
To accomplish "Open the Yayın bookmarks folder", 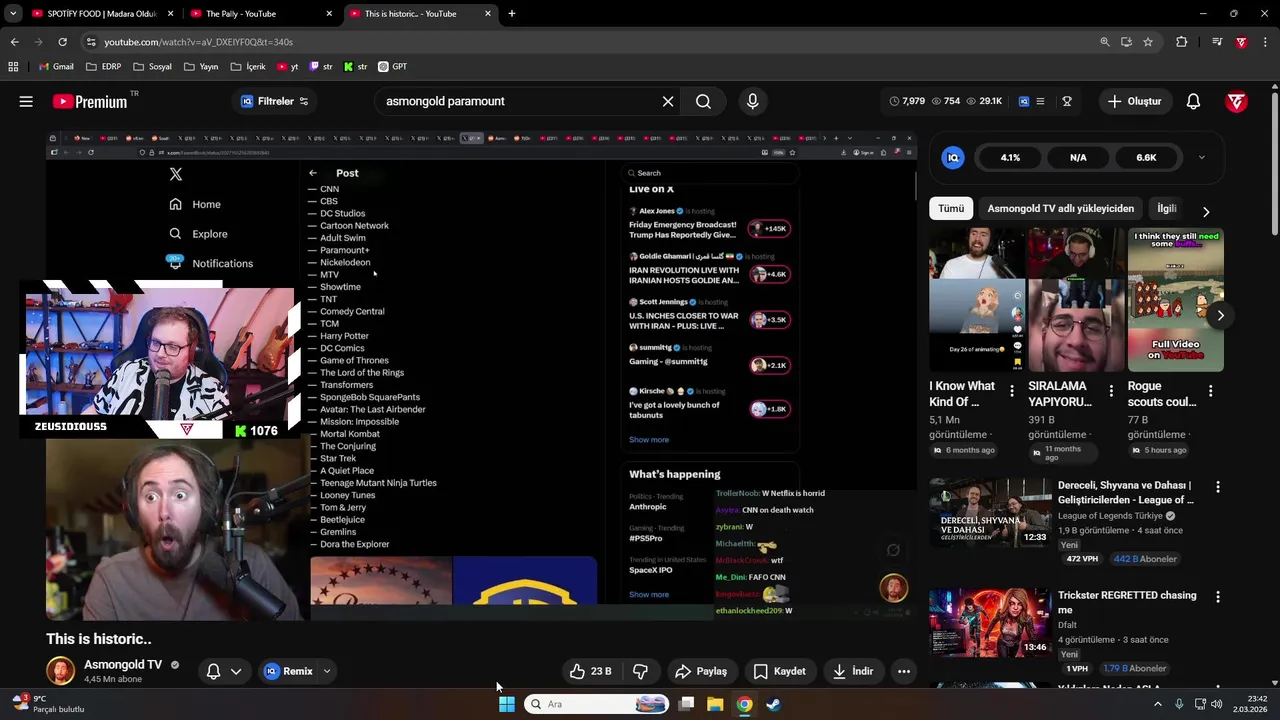I will click(201, 67).
